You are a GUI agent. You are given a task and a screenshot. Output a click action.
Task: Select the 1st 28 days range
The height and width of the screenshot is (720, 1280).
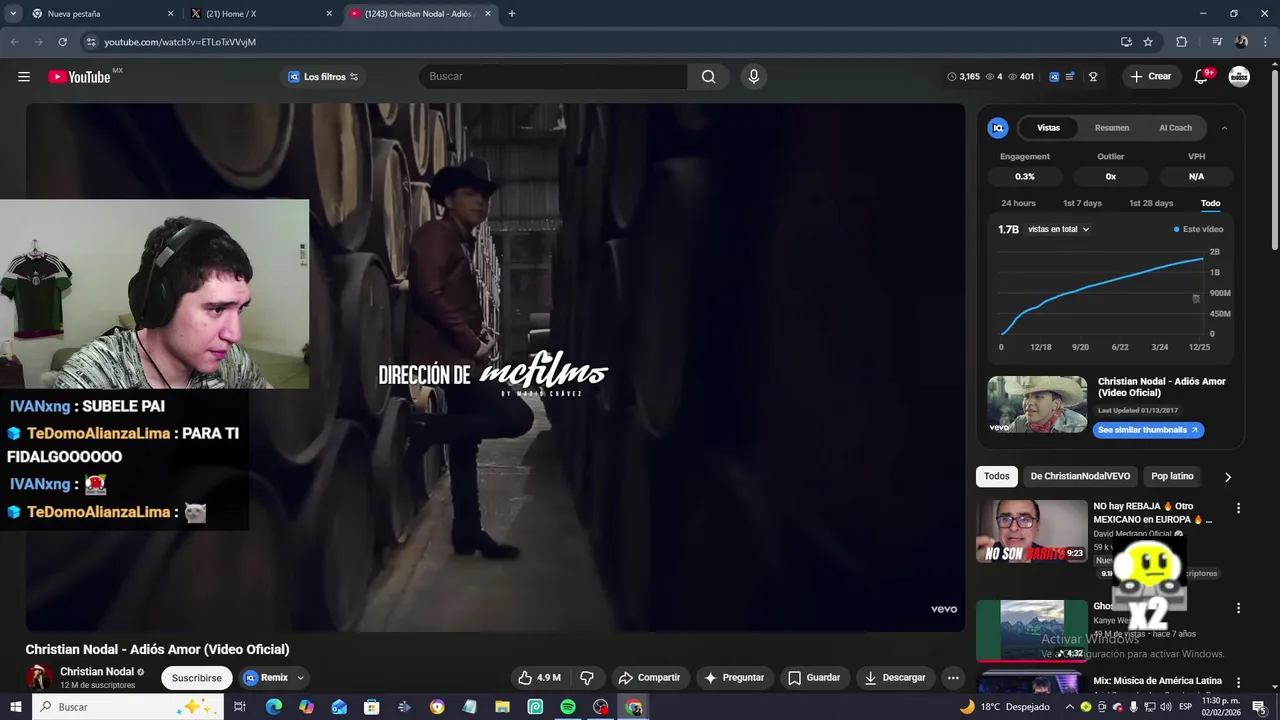pos(1151,203)
